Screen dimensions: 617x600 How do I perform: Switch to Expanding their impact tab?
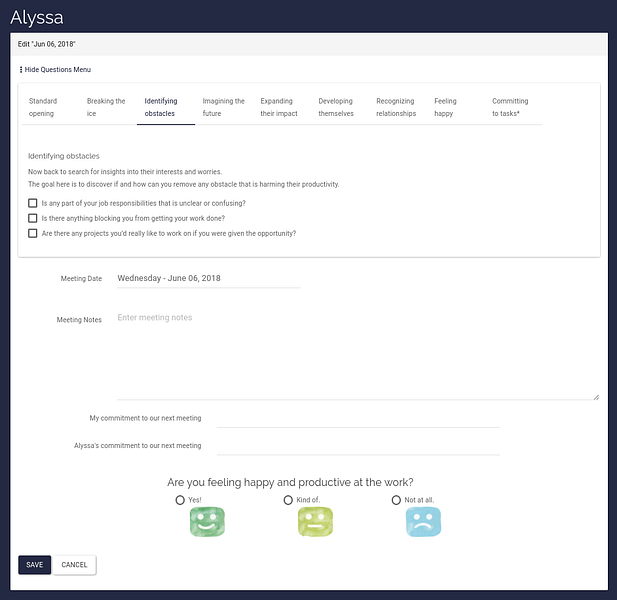point(281,107)
